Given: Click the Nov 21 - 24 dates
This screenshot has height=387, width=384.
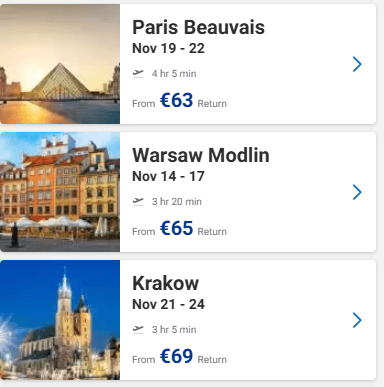Looking at the screenshot, I should (168, 304).
